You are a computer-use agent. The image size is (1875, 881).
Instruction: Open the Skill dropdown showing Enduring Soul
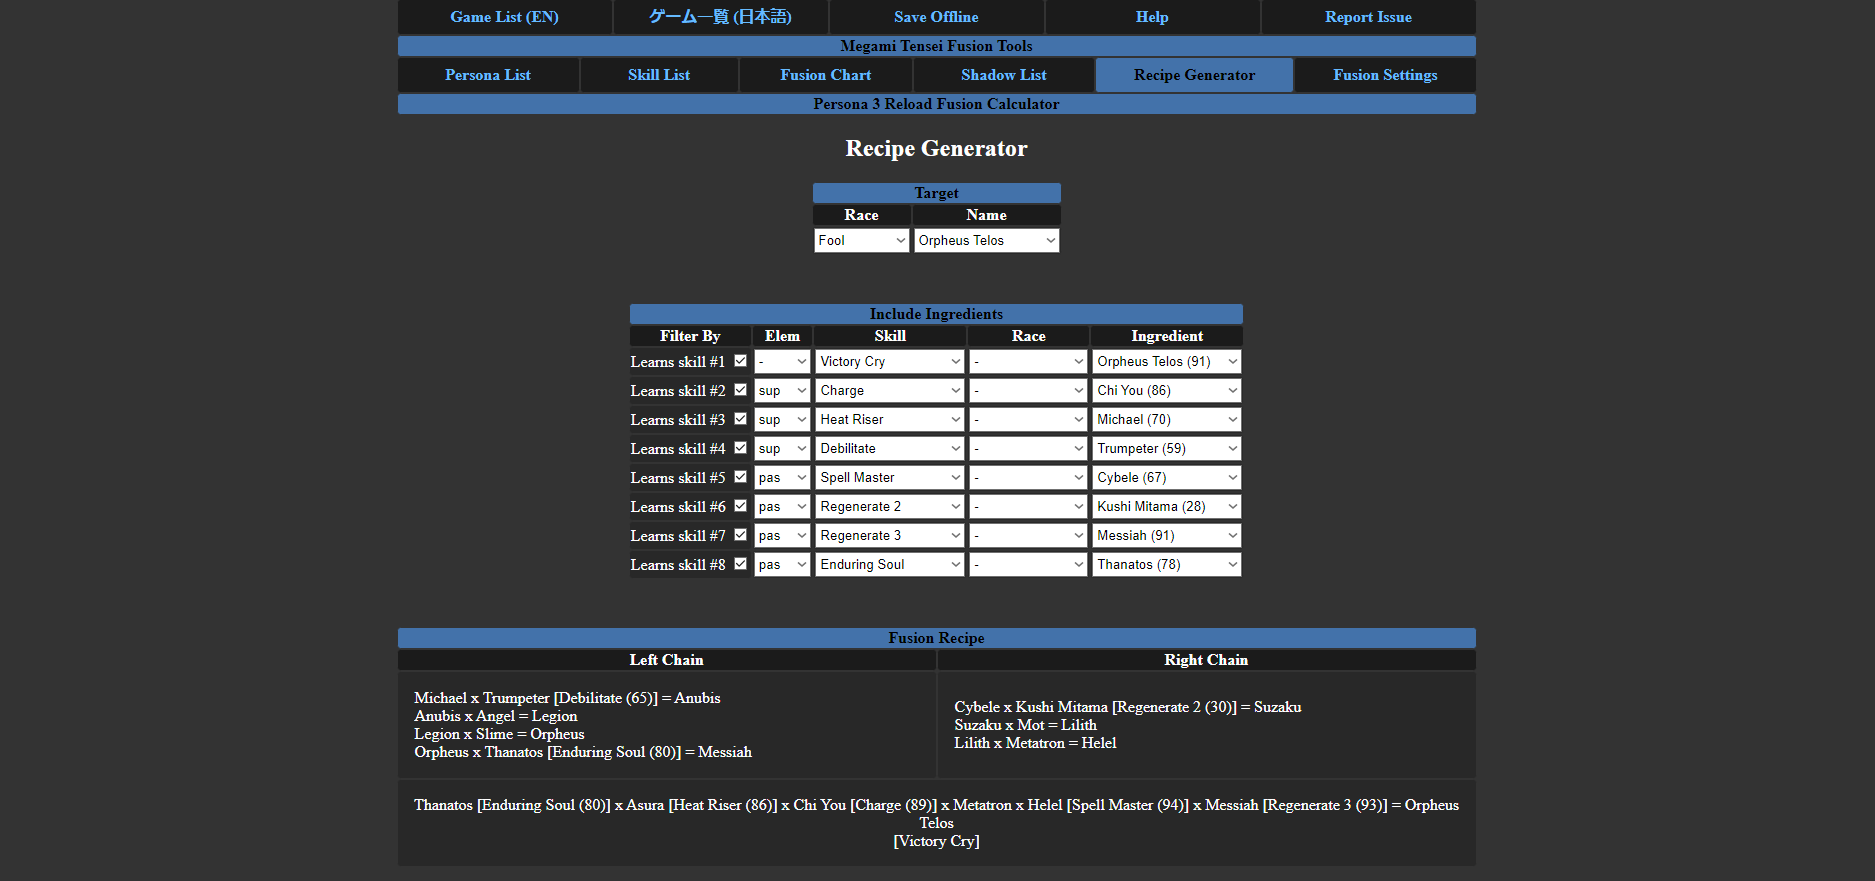pos(890,565)
